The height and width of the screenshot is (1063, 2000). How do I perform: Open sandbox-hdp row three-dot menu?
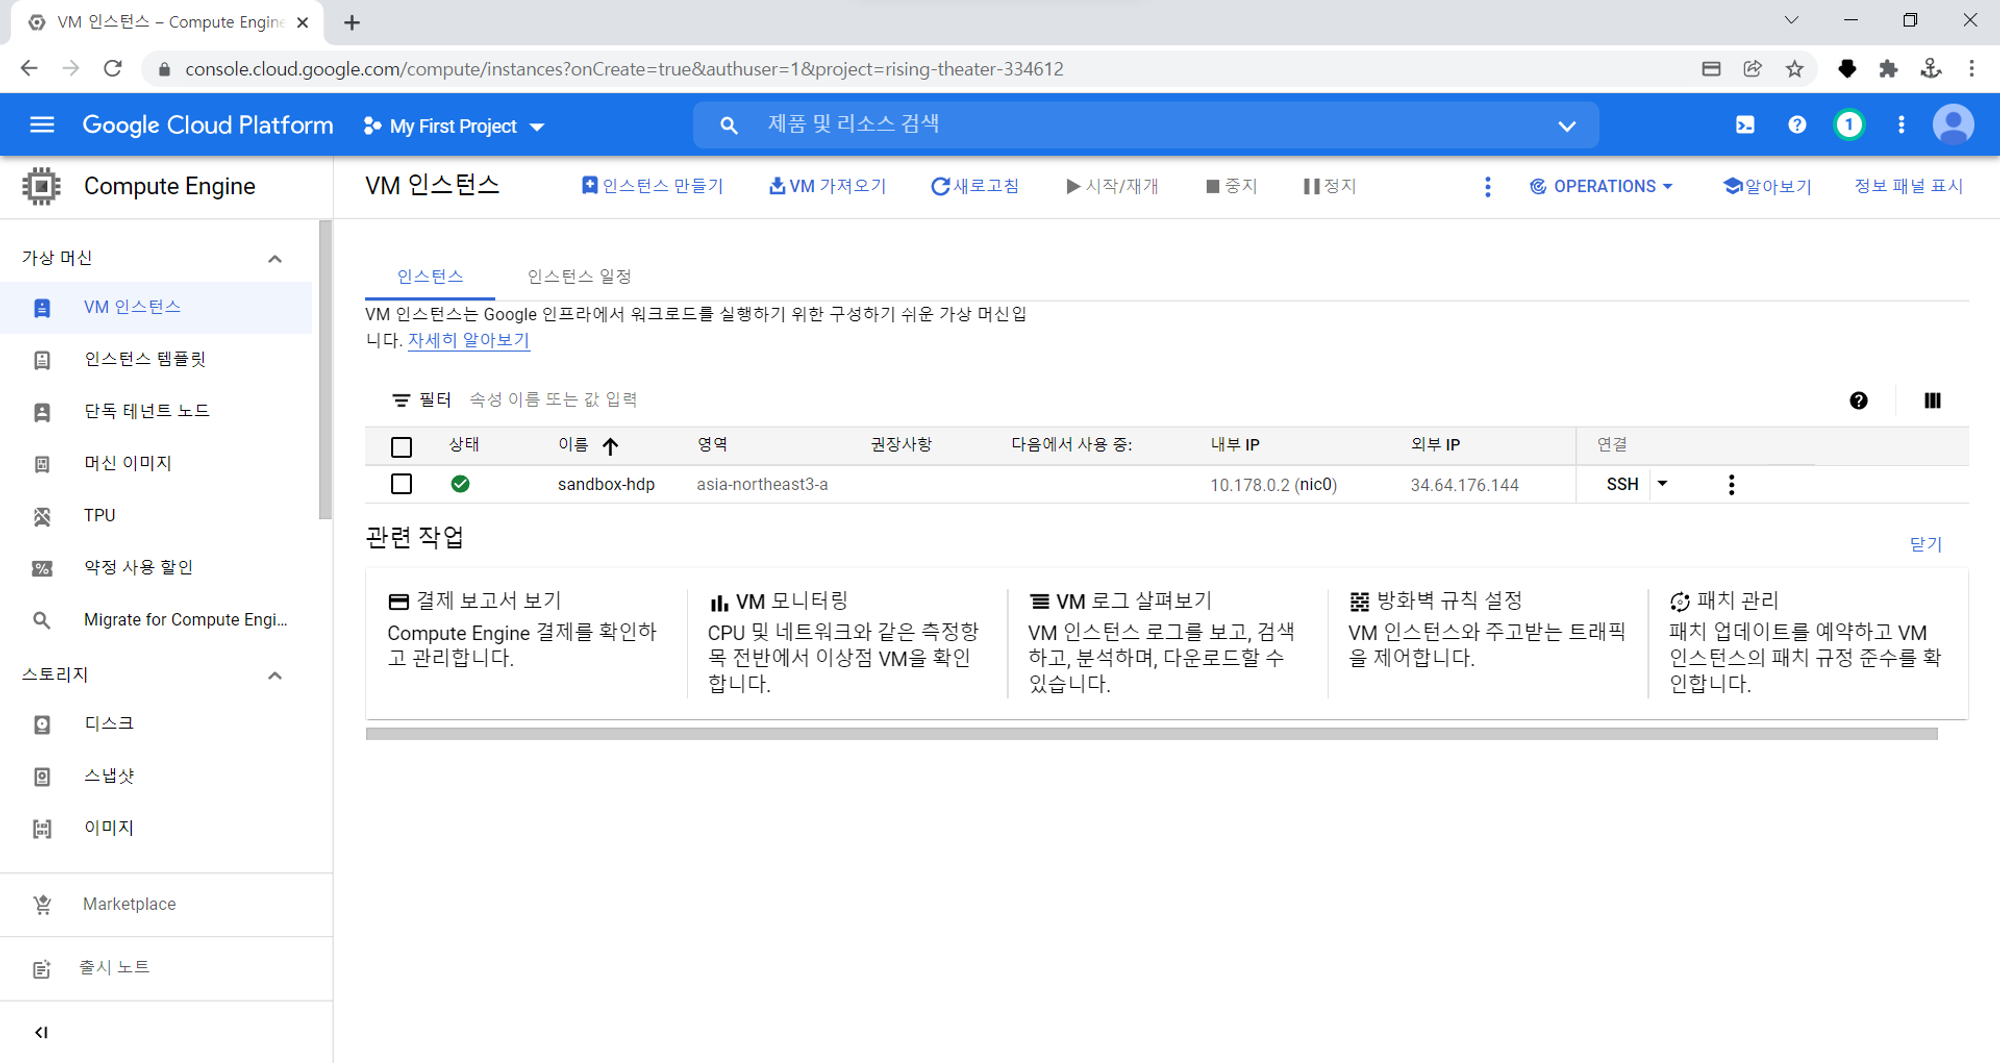click(1731, 484)
